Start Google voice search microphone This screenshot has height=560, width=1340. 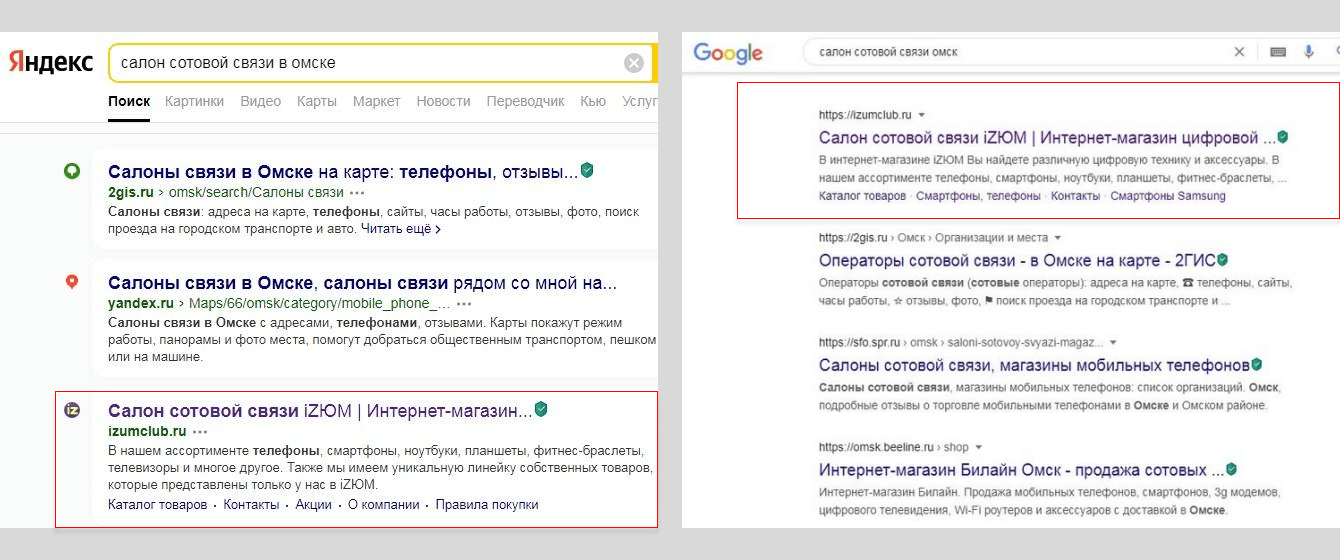click(x=1309, y=52)
